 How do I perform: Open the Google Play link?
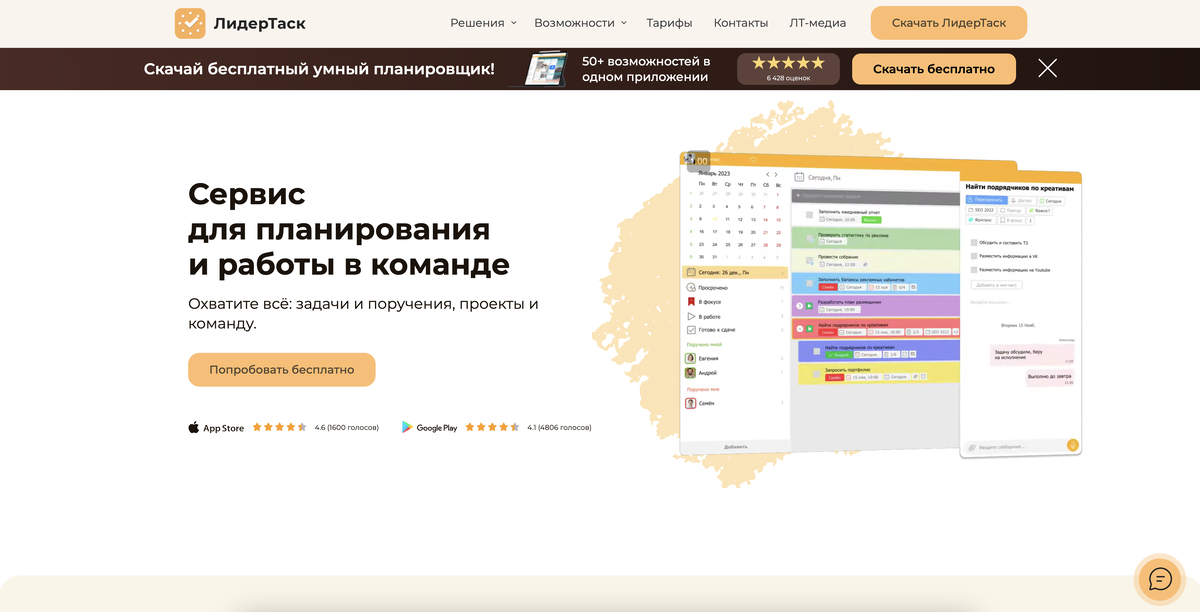coord(430,428)
